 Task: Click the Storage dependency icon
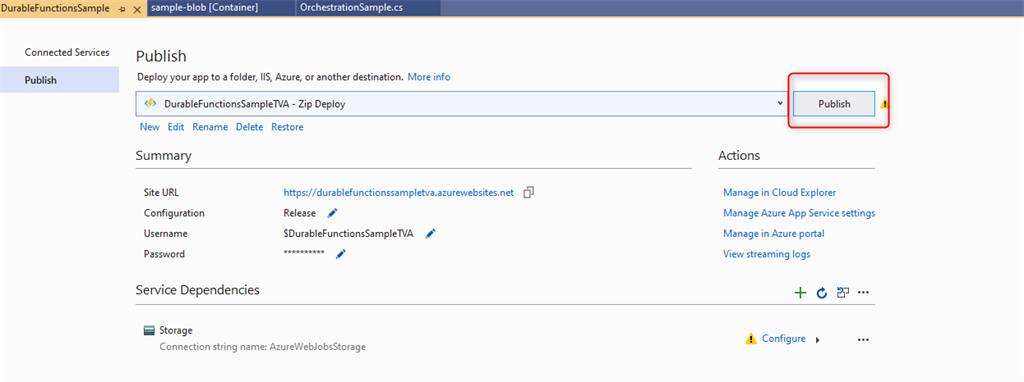(x=149, y=330)
